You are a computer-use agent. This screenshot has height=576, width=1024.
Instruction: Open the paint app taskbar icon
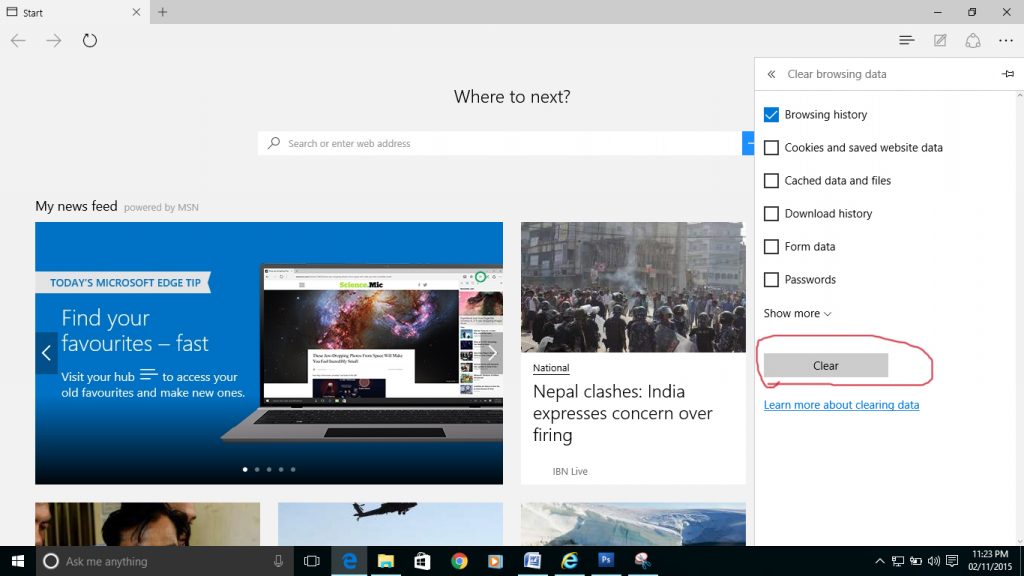pos(643,561)
